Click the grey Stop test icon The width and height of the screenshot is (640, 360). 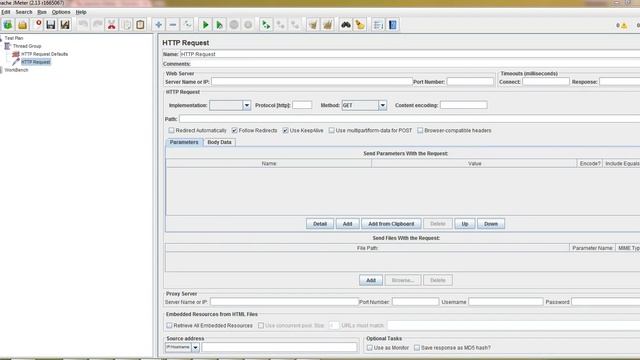coord(234,25)
